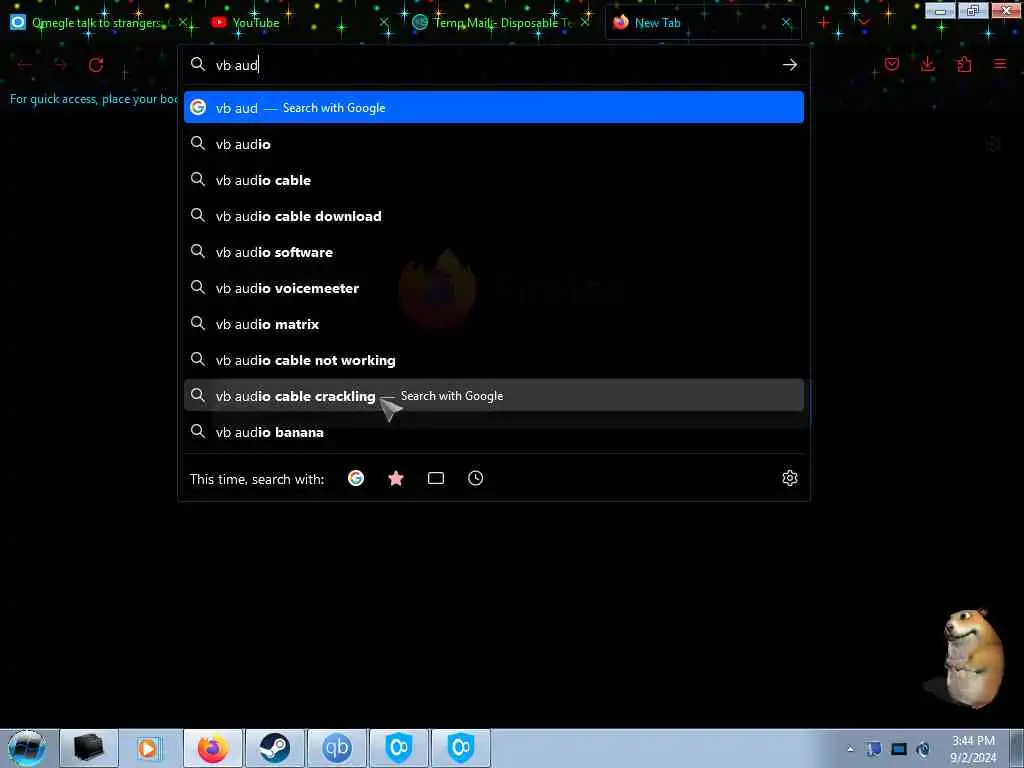The height and width of the screenshot is (768, 1024).
Task: Show hidden system tray icons
Action: pos(850,749)
